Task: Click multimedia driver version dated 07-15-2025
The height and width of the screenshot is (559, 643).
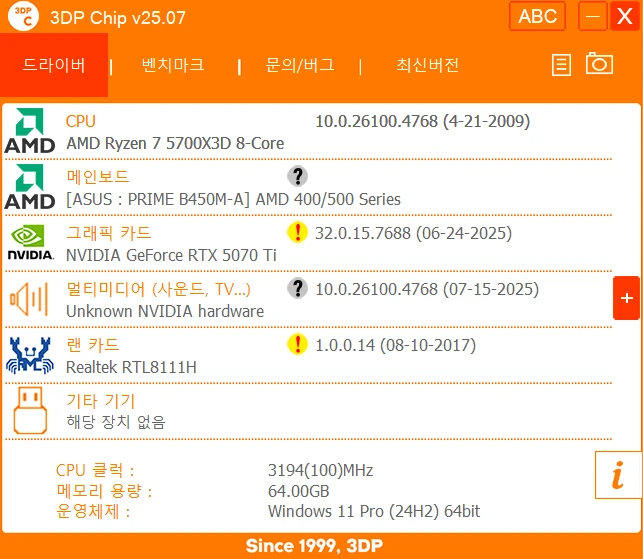Action: 427,289
